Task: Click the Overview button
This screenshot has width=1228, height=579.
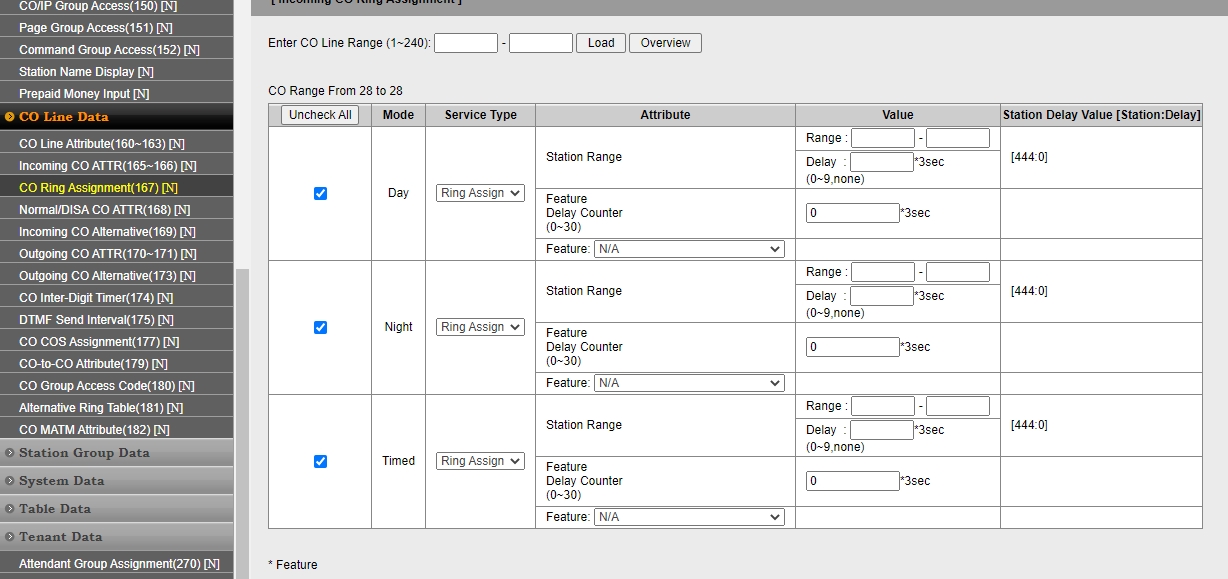Action: click(665, 43)
